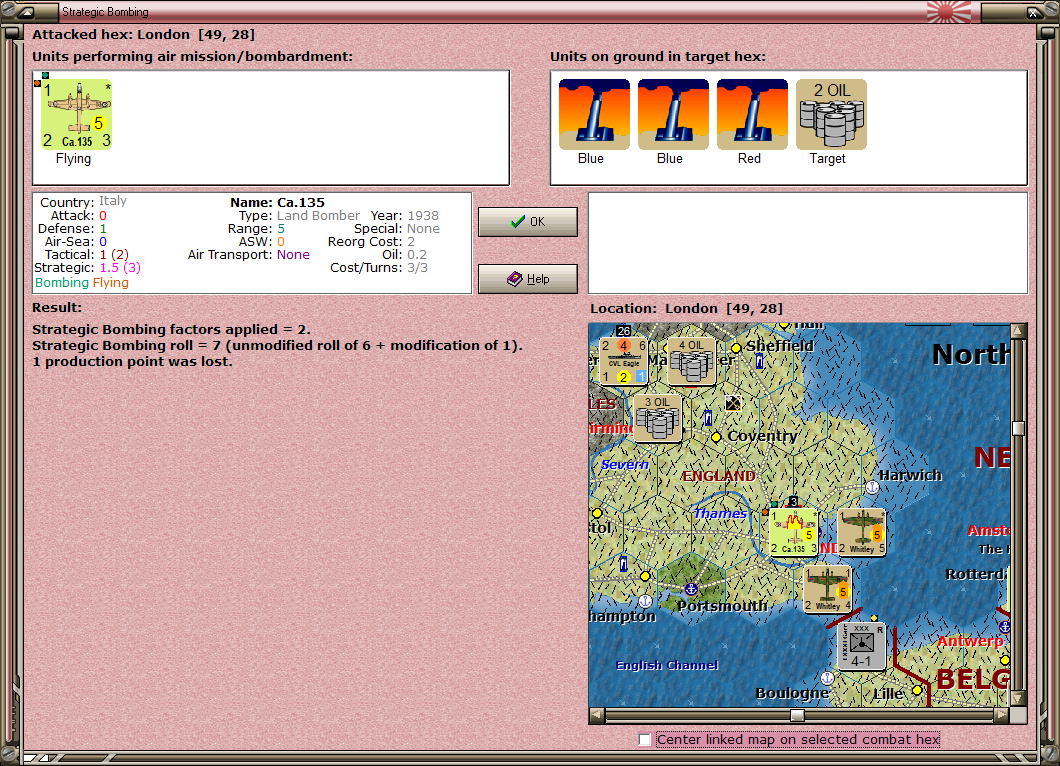This screenshot has width=1060, height=766.
Task: Click the map scroll down arrow
Action: [x=1018, y=698]
